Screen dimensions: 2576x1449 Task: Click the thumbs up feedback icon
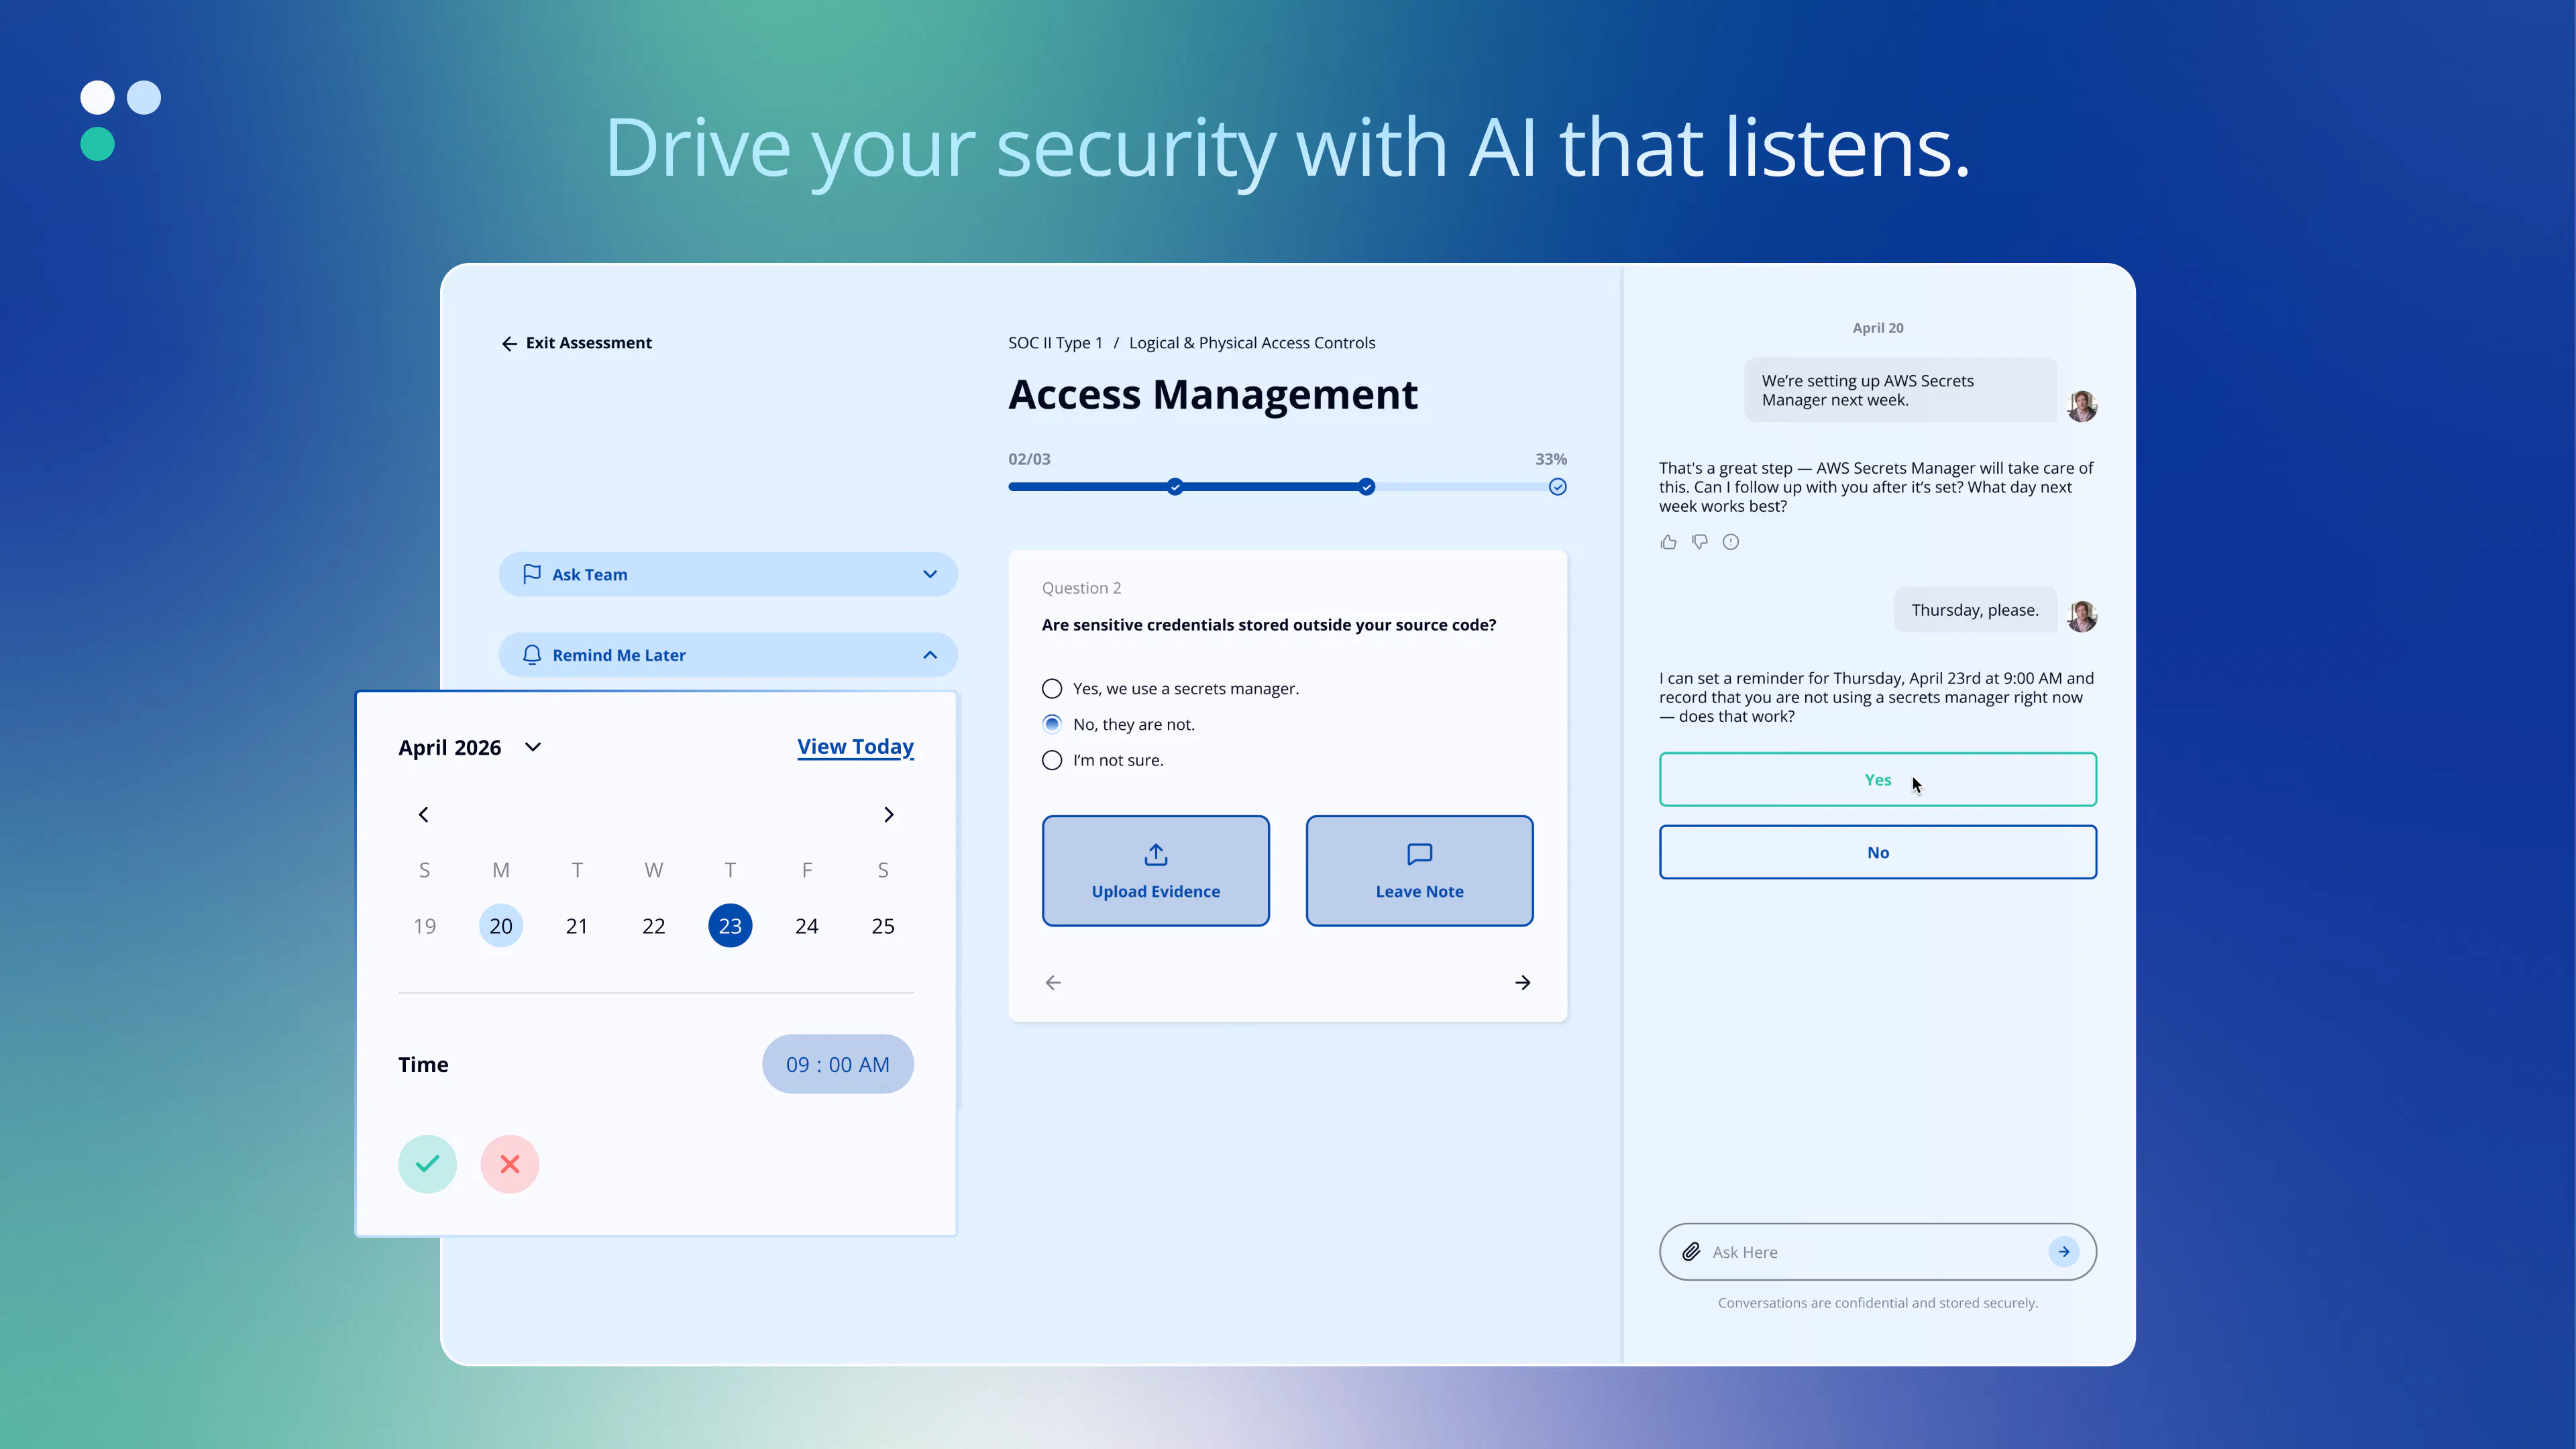(x=1668, y=542)
